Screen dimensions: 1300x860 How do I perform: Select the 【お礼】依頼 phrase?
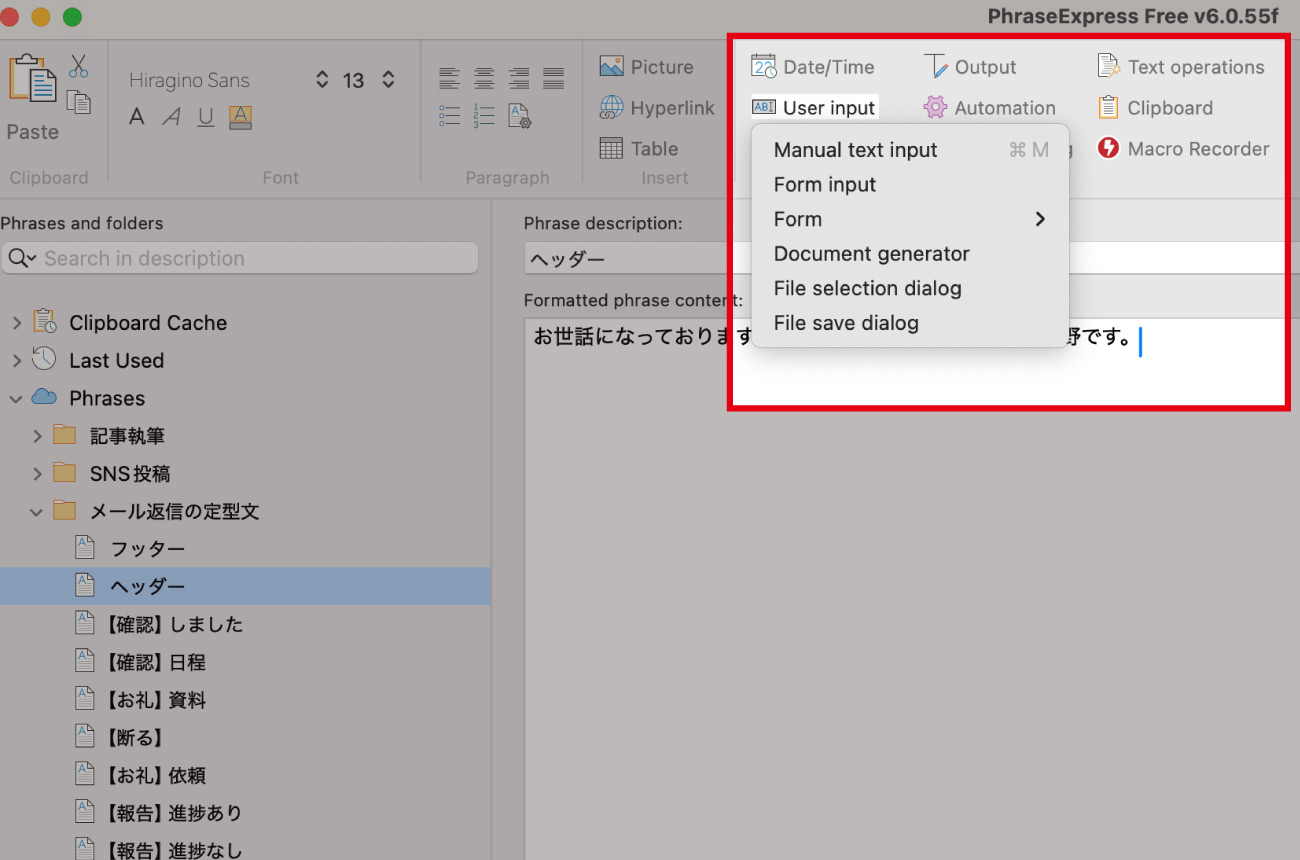point(155,776)
